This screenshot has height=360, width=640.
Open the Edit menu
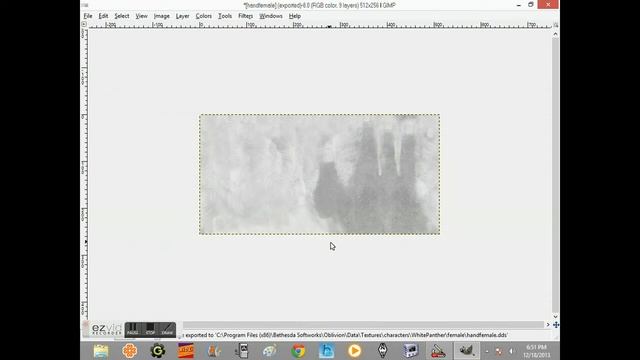pos(103,16)
